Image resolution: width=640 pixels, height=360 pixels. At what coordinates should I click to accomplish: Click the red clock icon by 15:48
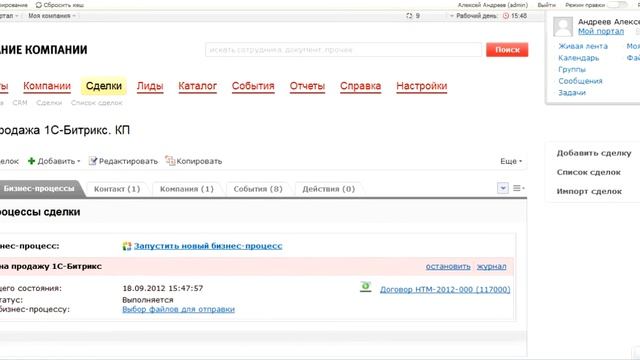click(x=506, y=16)
